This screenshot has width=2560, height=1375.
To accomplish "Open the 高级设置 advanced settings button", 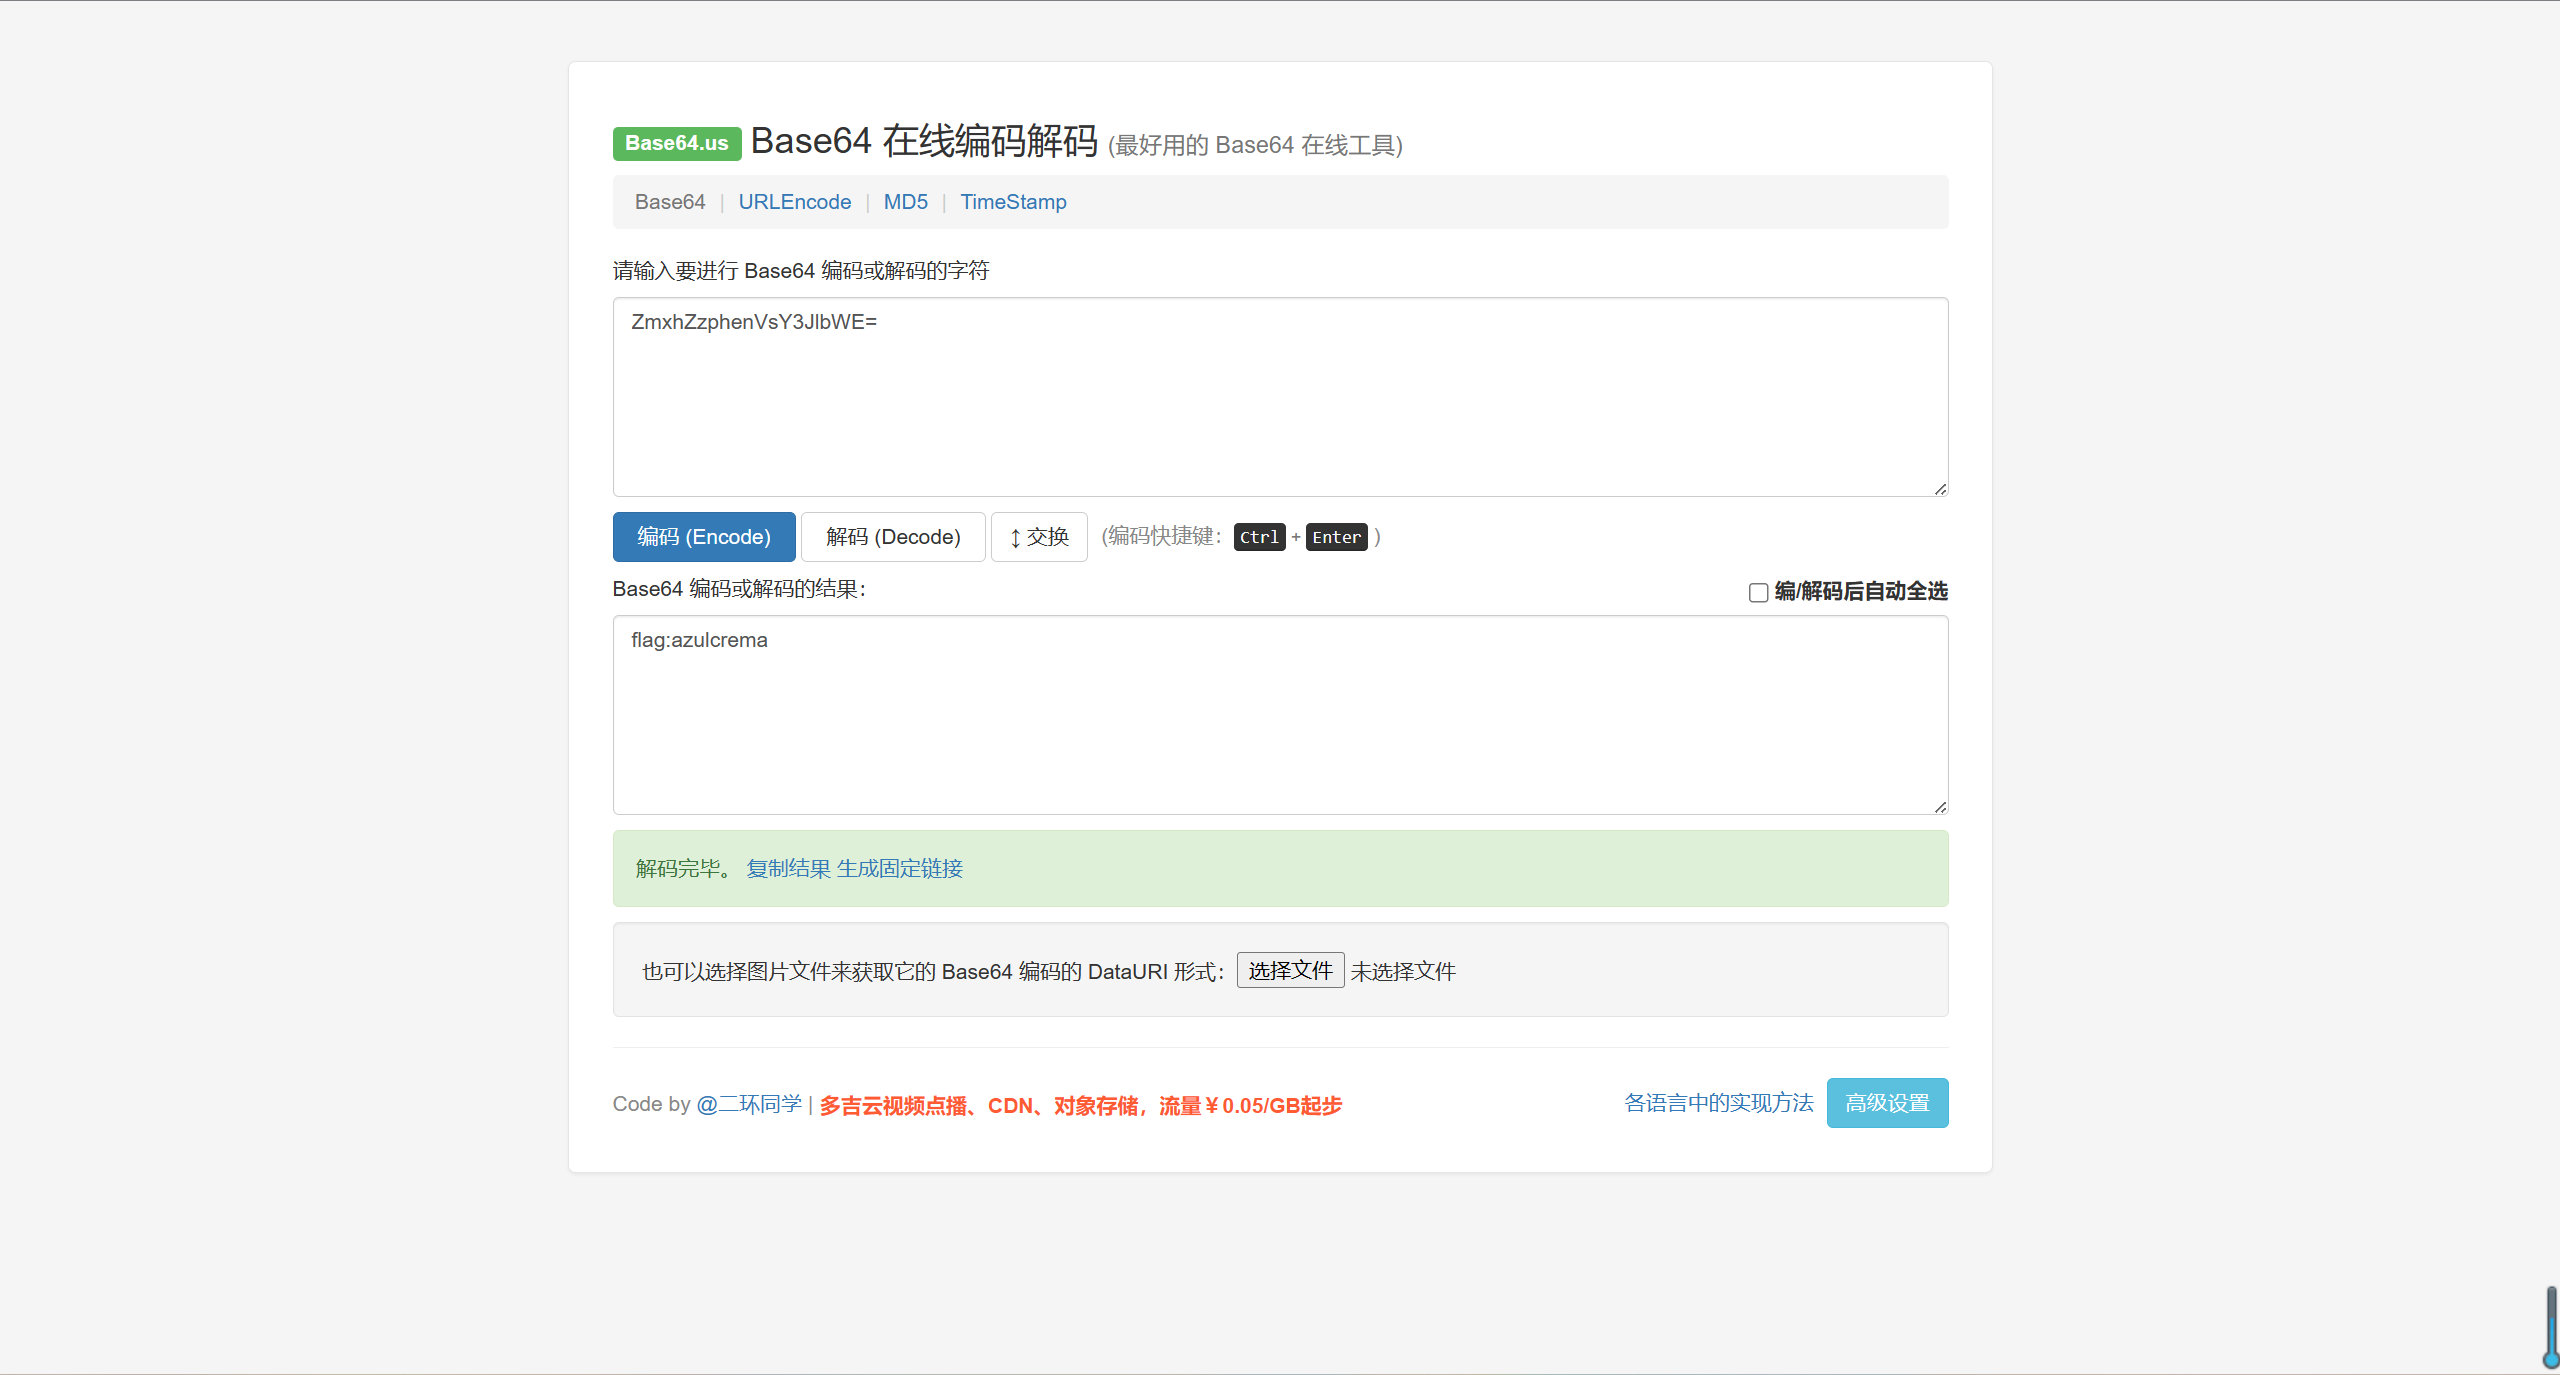I will click(x=1886, y=1103).
